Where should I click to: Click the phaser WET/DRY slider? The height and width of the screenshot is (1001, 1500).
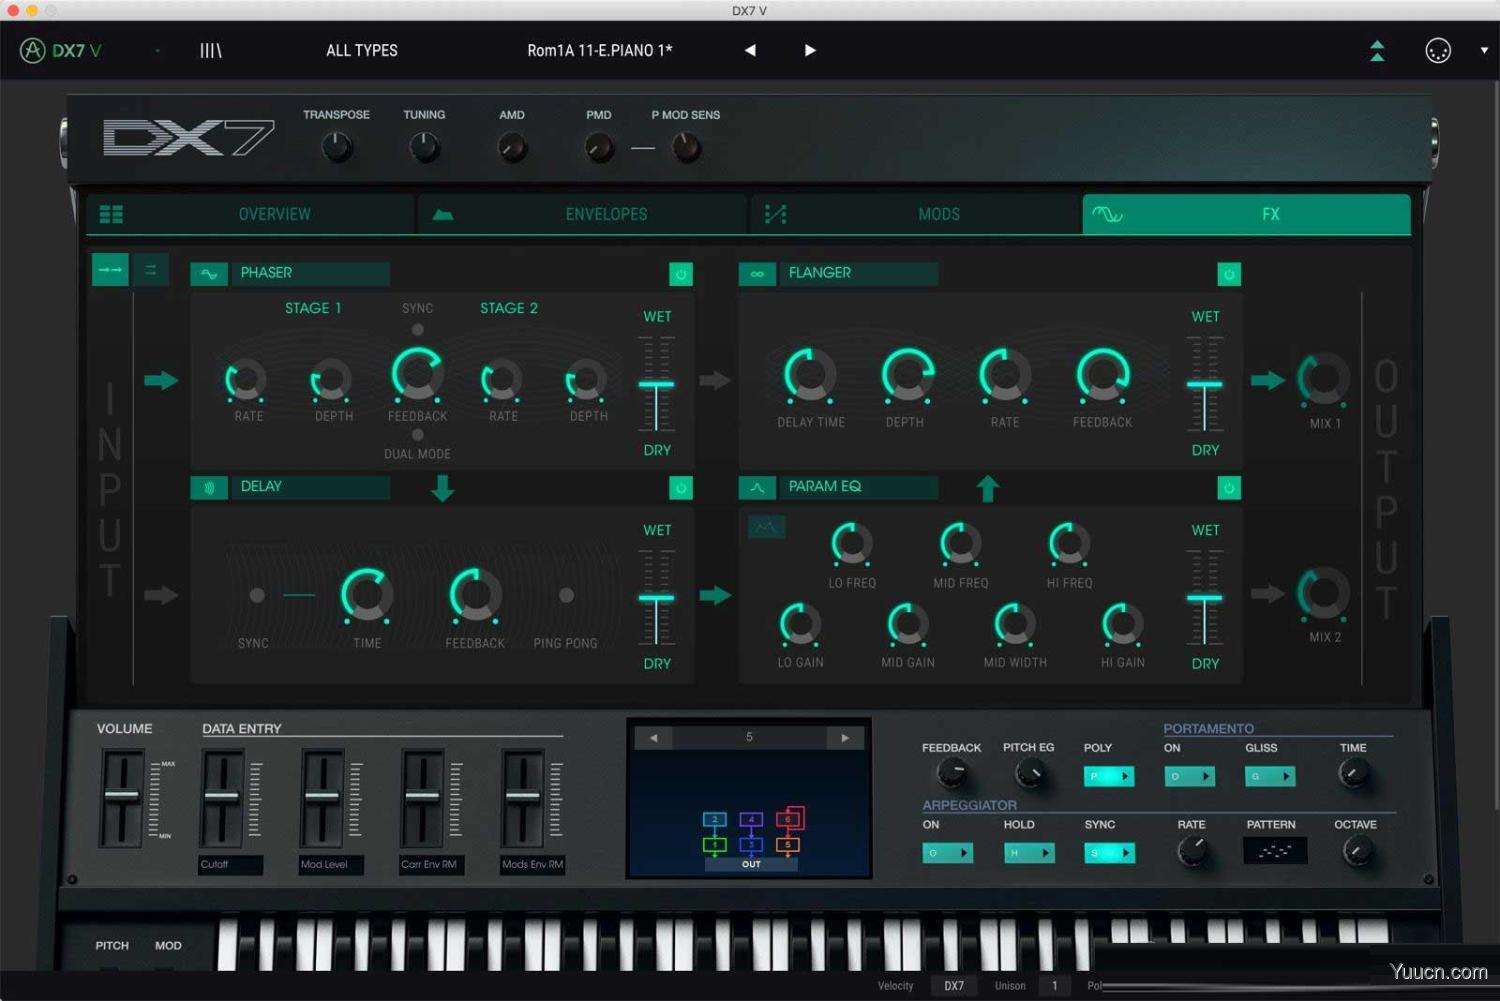tap(657, 384)
